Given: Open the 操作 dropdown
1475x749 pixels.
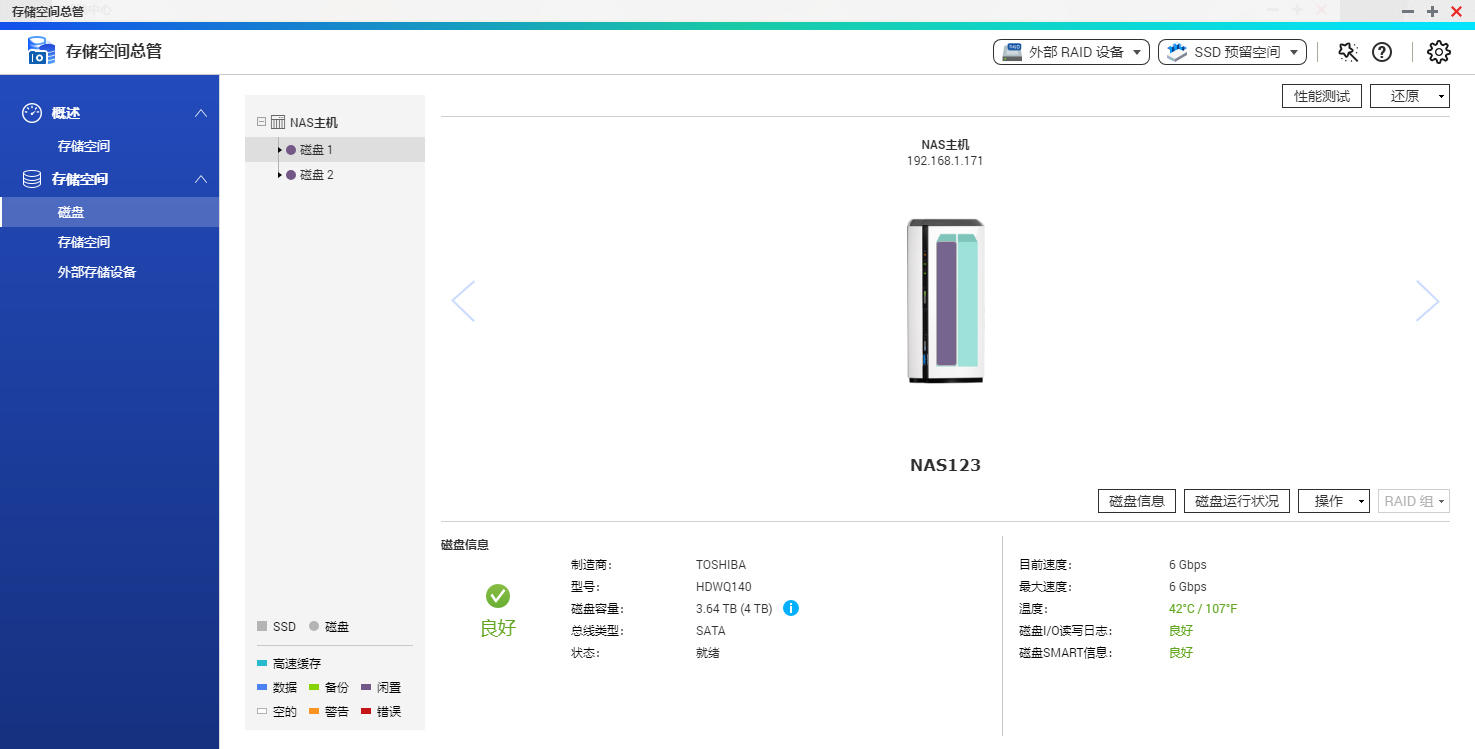Looking at the screenshot, I should (x=1333, y=501).
